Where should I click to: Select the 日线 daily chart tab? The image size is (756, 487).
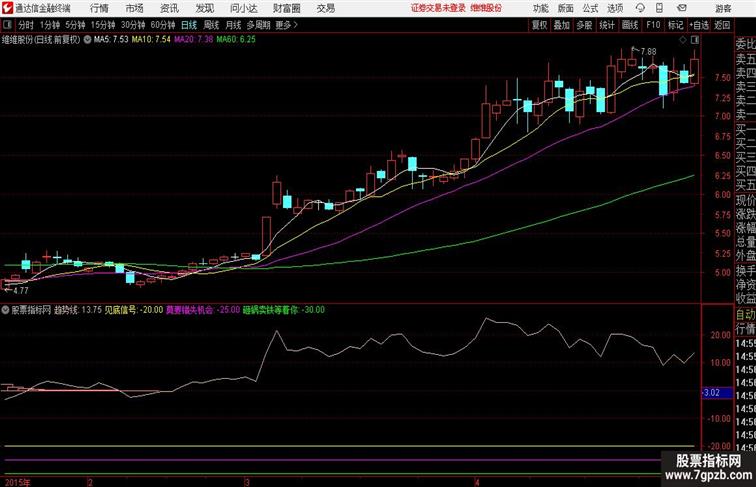click(x=189, y=25)
